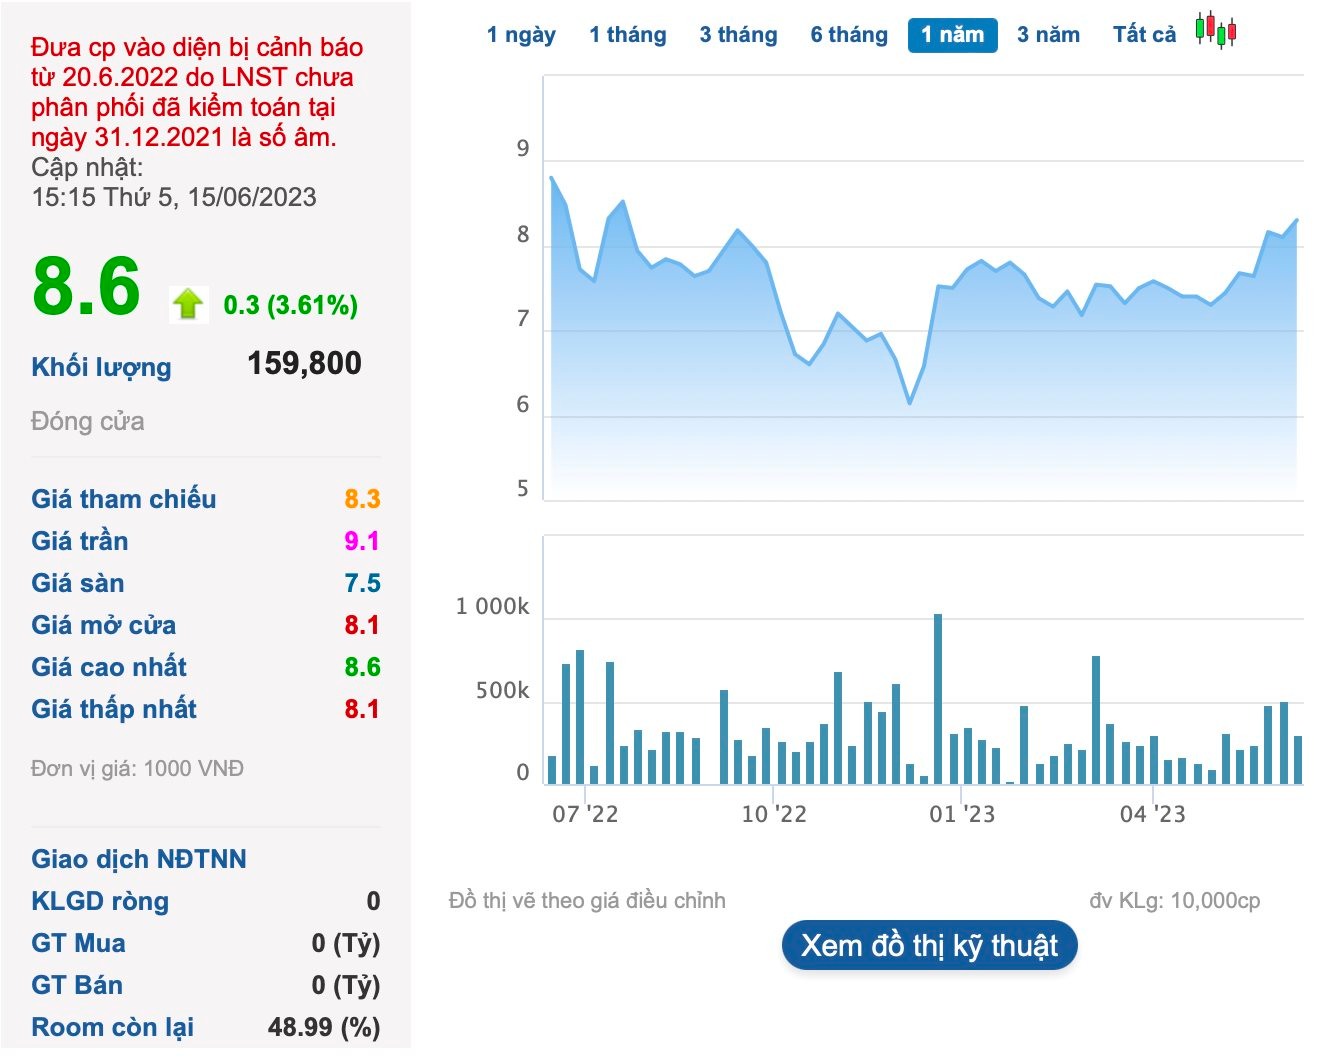Click "Đồ thị vẽ theo giá điều chỉnh" note

point(587,900)
